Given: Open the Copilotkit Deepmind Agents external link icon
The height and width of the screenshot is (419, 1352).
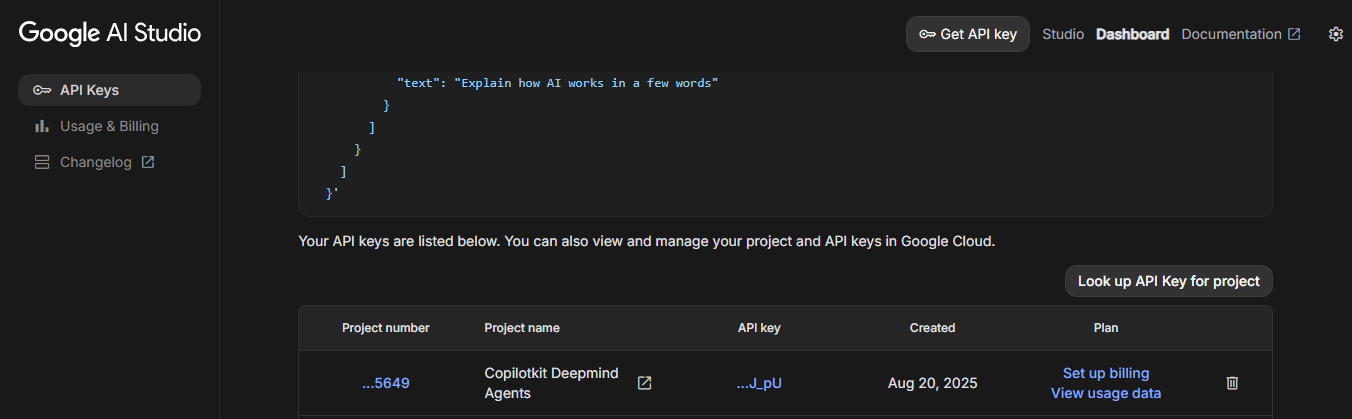Looking at the screenshot, I should pyautogui.click(x=645, y=383).
